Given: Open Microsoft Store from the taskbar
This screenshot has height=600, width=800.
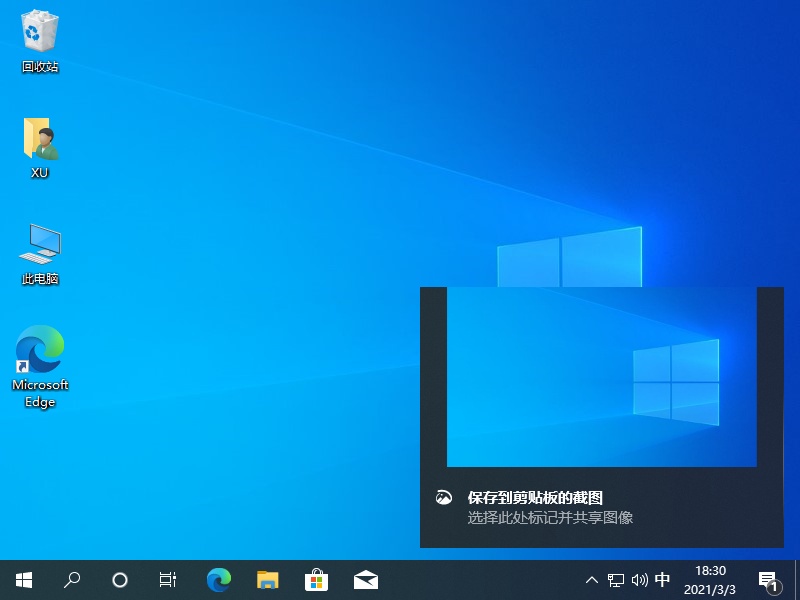Looking at the screenshot, I should tap(316, 579).
